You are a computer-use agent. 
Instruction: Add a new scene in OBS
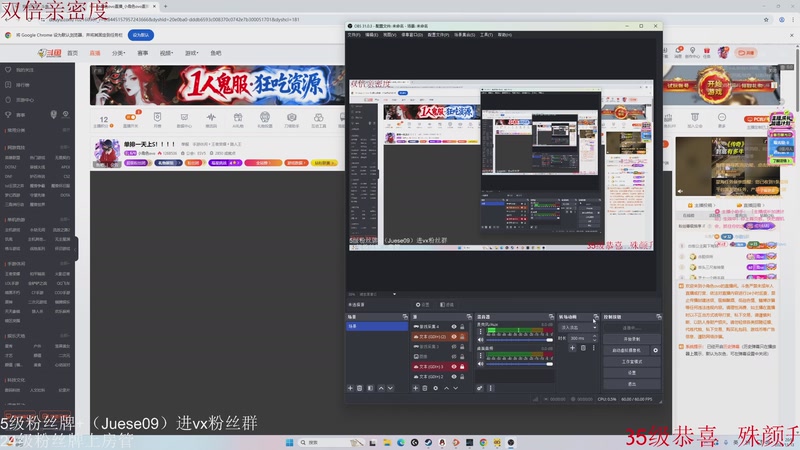(350, 388)
